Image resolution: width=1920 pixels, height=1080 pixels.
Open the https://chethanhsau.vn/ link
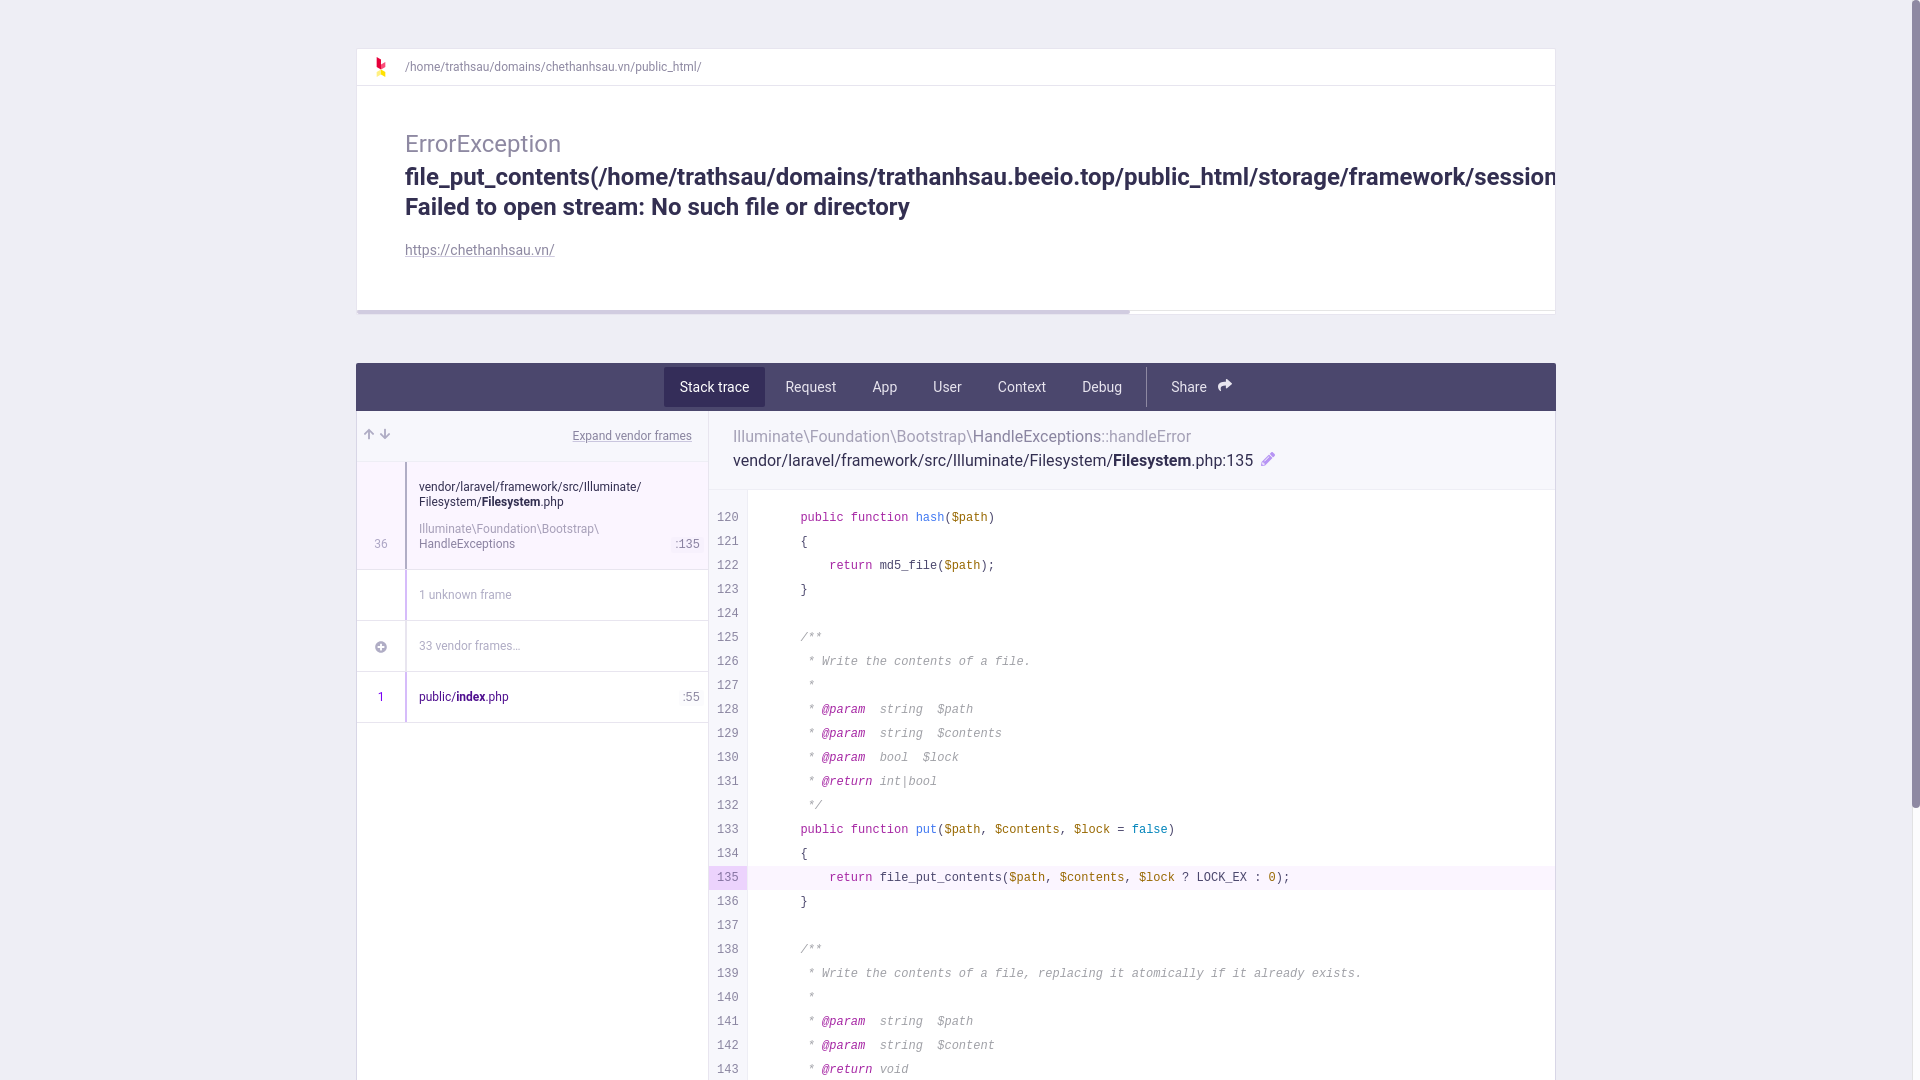click(479, 250)
